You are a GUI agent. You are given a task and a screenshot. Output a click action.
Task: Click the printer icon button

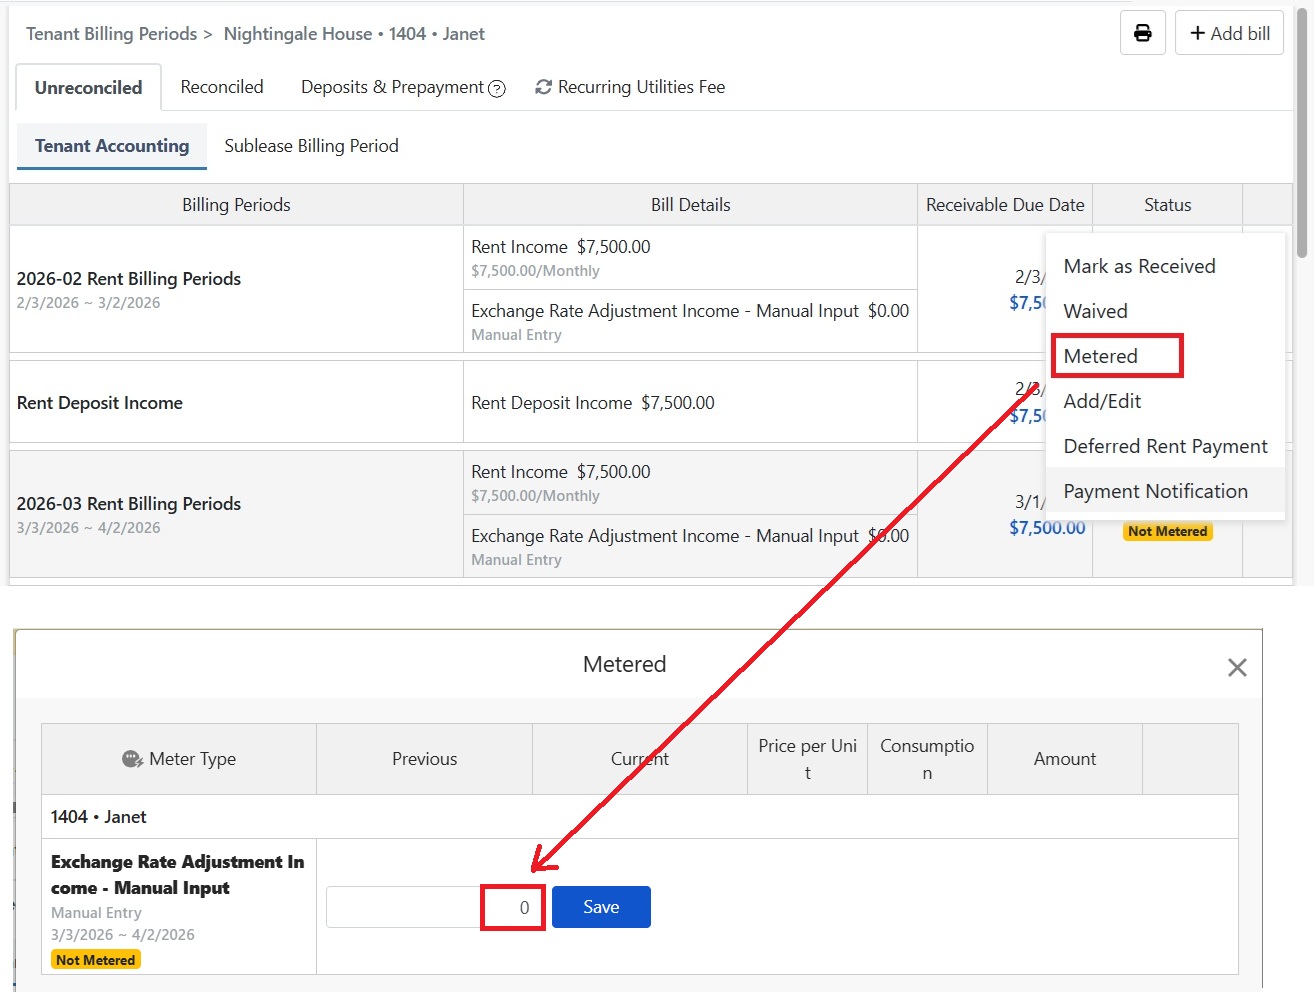pyautogui.click(x=1142, y=33)
